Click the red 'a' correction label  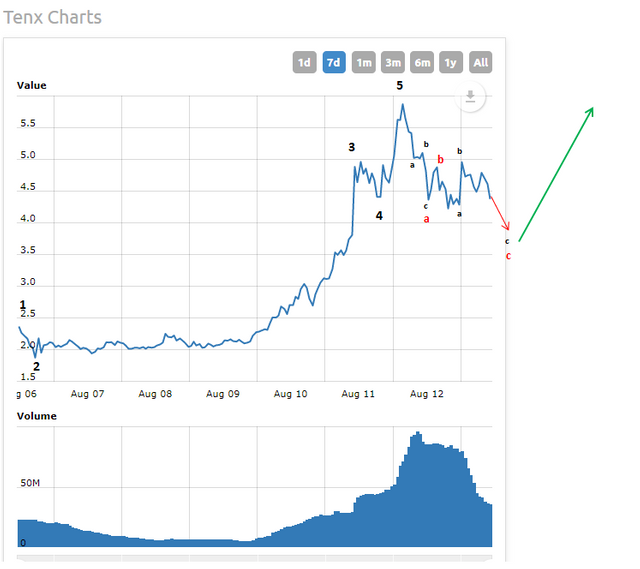pos(427,219)
